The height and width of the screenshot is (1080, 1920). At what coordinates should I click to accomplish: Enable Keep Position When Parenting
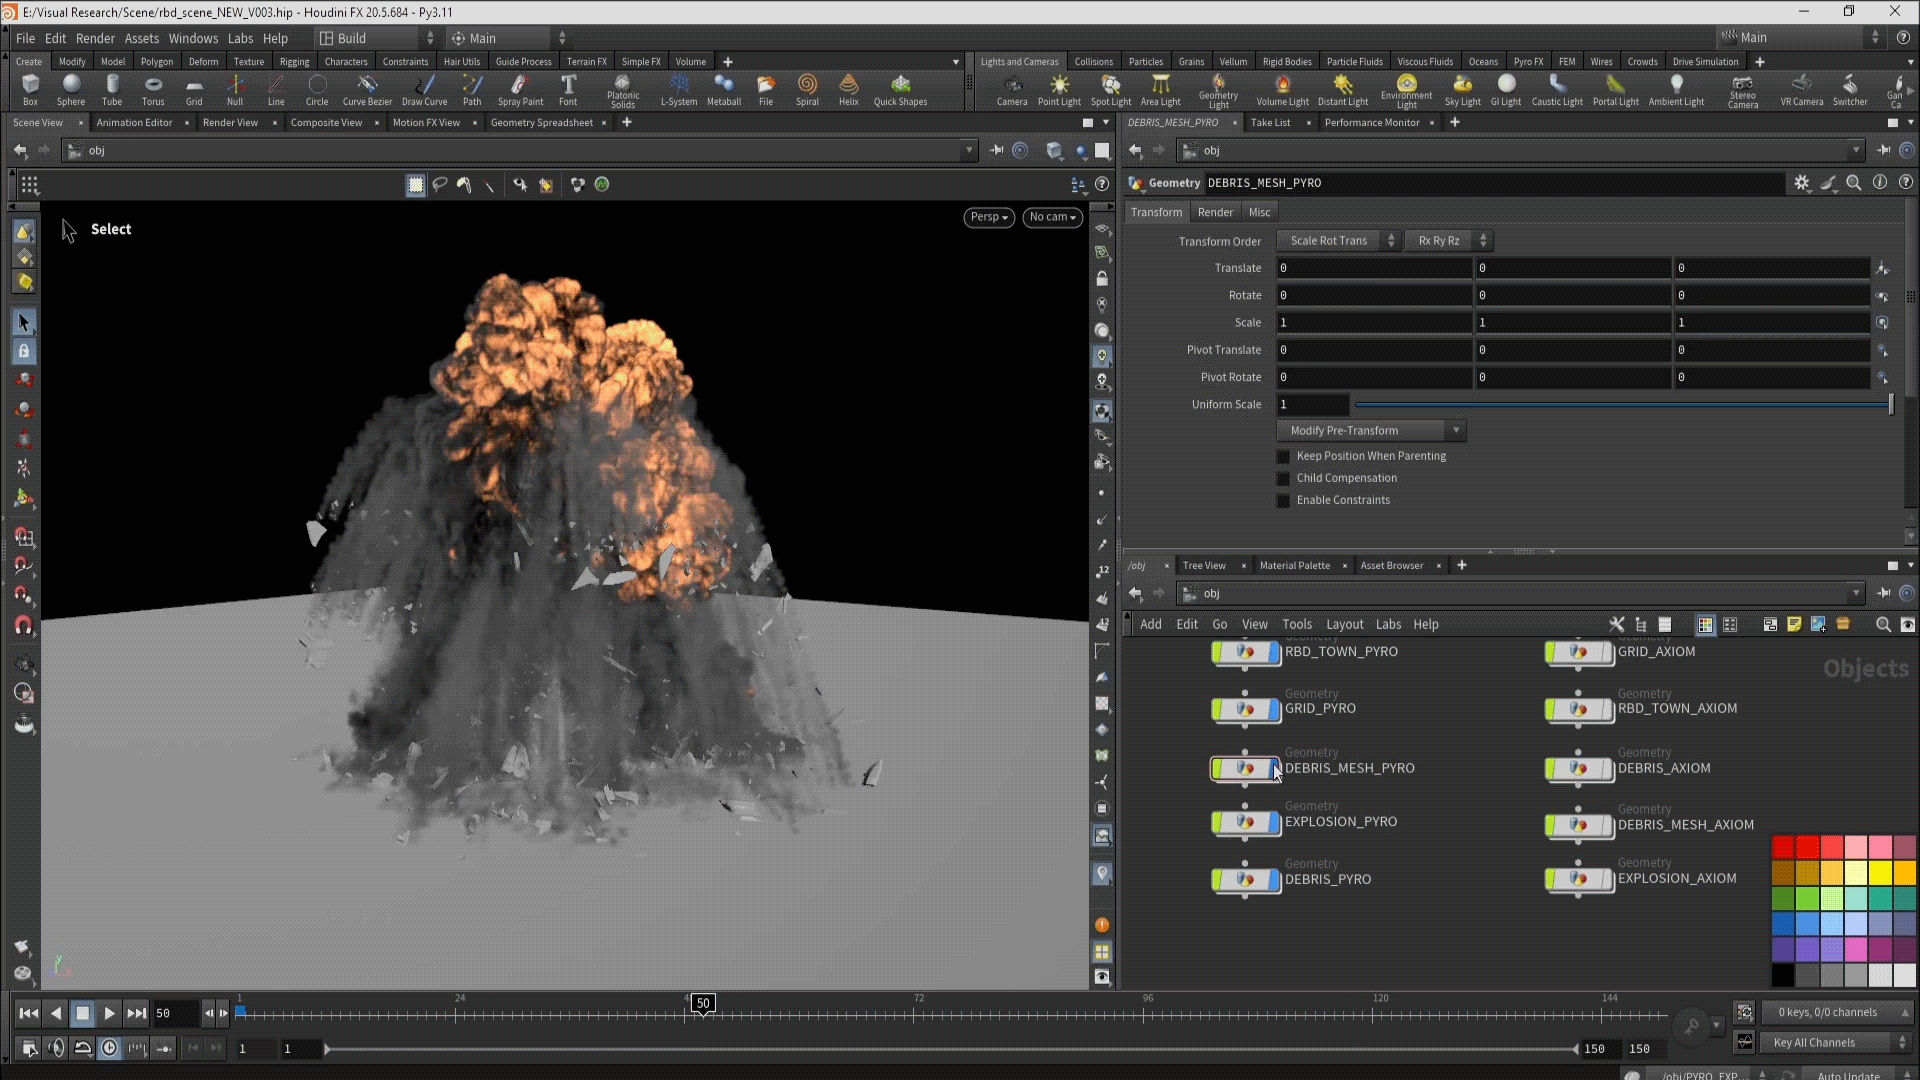(1284, 456)
